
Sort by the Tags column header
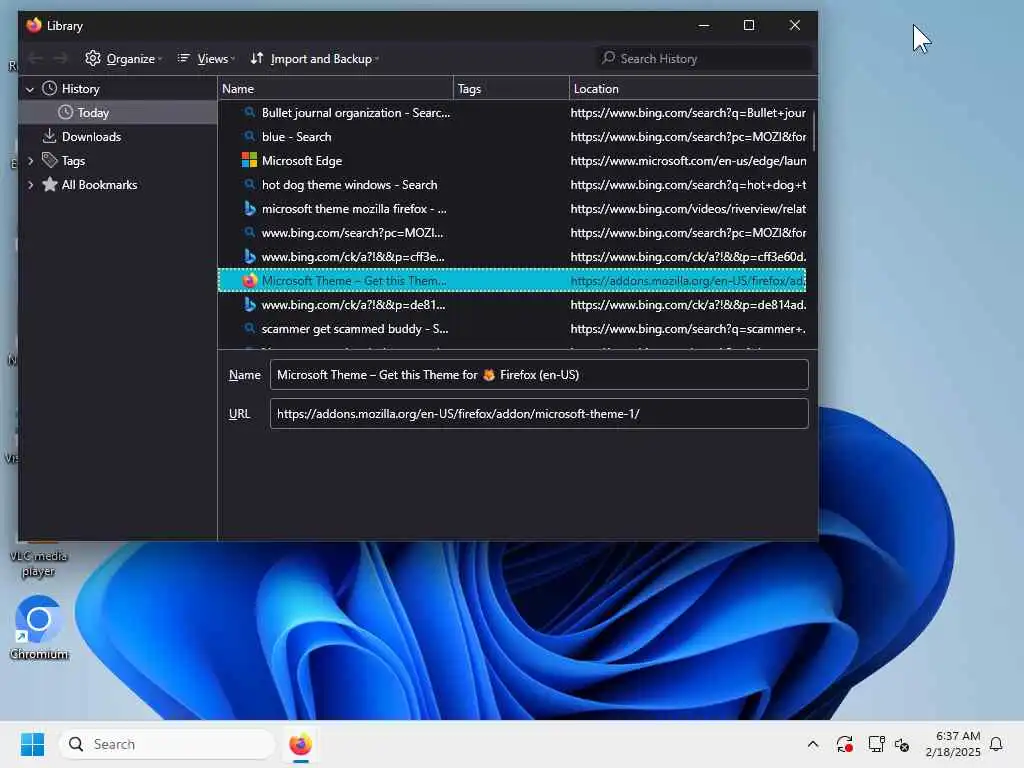click(x=511, y=89)
